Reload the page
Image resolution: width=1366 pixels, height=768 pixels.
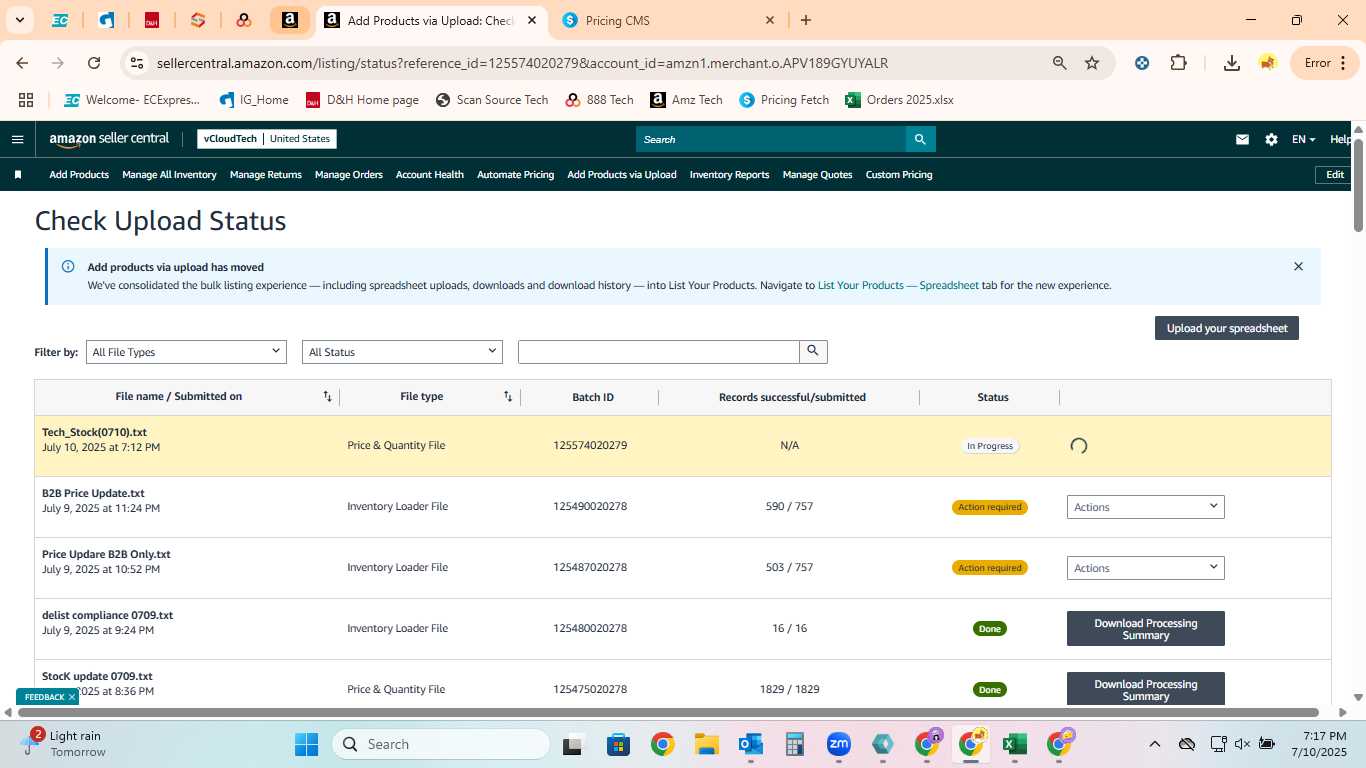94,63
